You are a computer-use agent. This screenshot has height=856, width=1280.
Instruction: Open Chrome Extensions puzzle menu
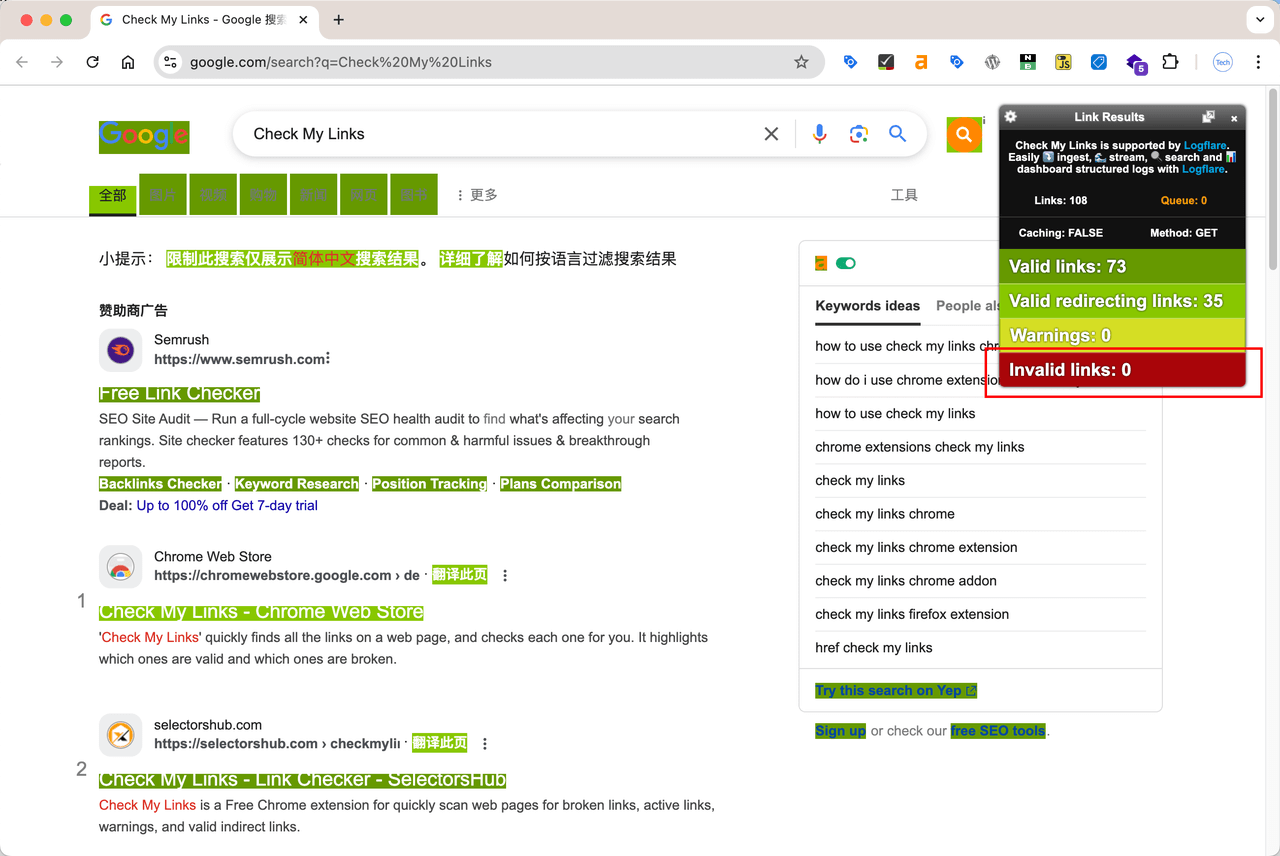coord(1170,62)
